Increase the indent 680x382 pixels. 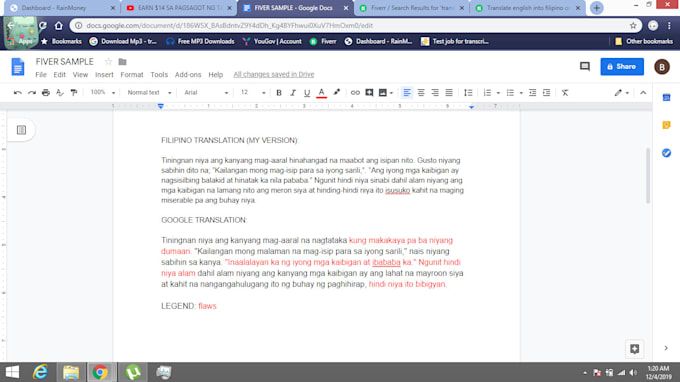546,92
